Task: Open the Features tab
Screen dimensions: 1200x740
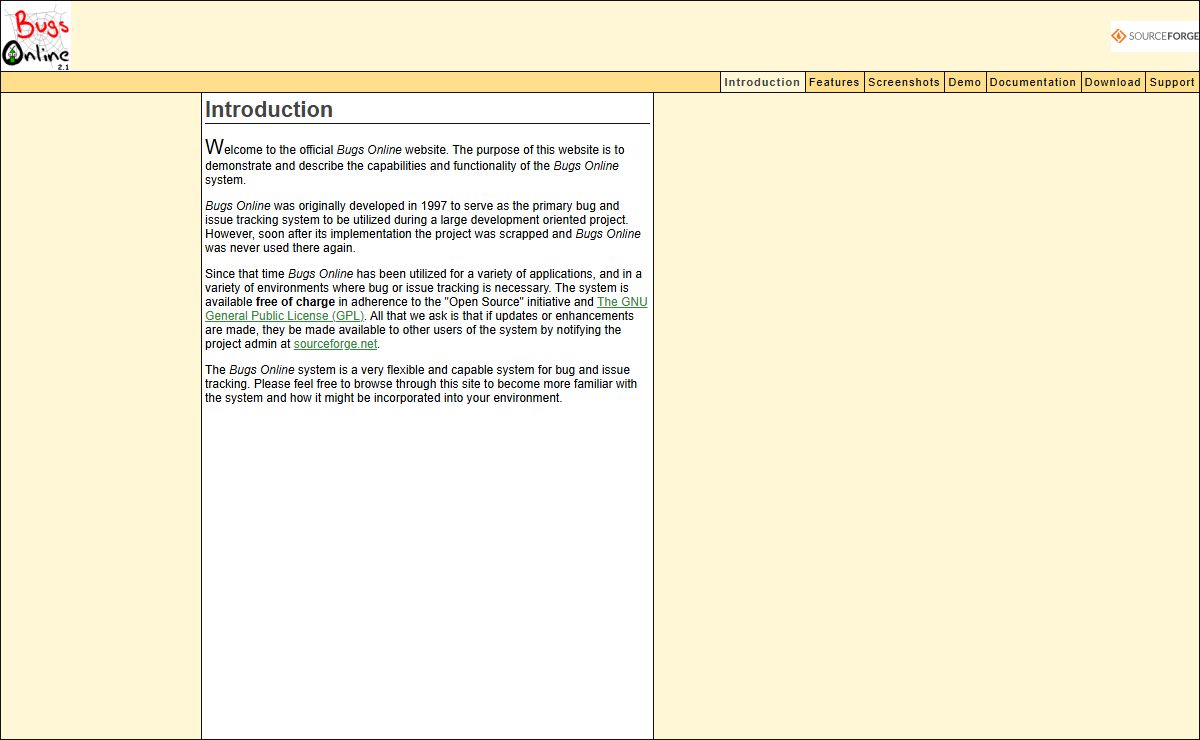Action: click(834, 82)
